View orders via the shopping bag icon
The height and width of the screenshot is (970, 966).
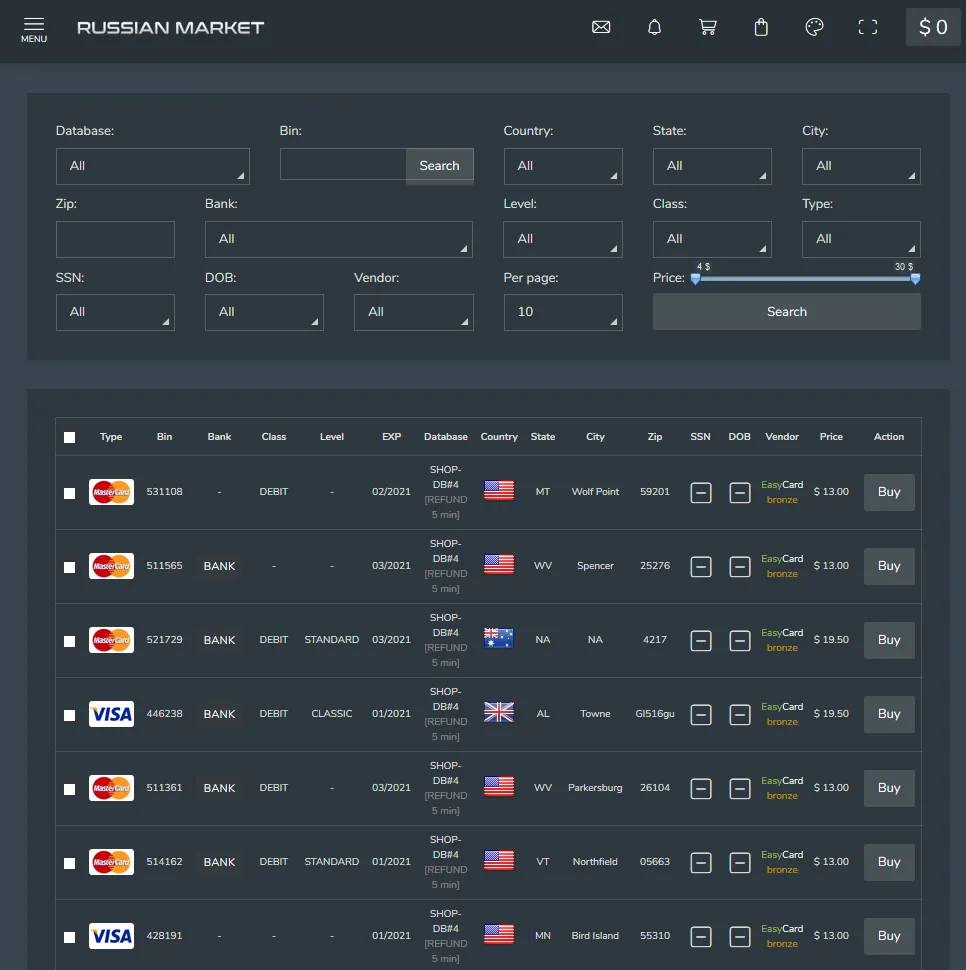pyautogui.click(x=761, y=27)
